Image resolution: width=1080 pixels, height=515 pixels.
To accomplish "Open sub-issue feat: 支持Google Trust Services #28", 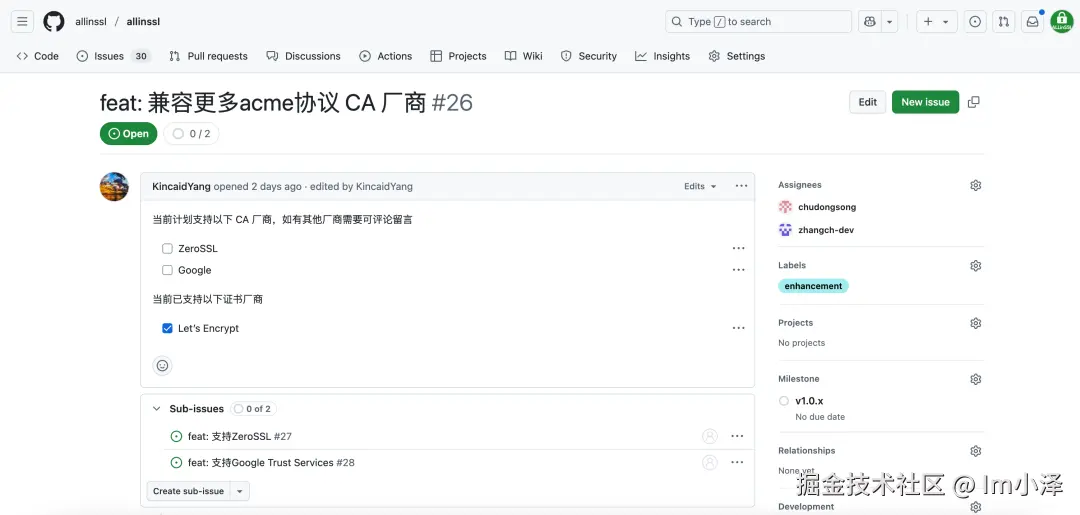I will coord(271,463).
